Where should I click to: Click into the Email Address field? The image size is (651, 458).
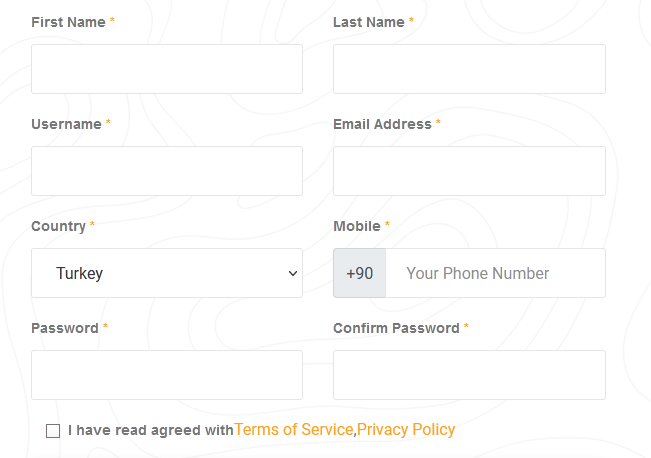(469, 171)
